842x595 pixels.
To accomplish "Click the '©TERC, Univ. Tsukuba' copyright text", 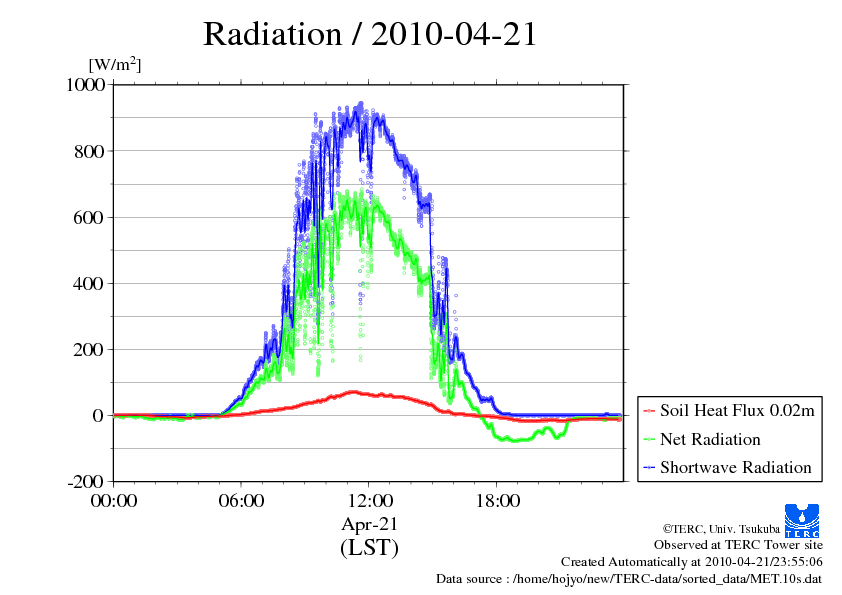I will pyautogui.click(x=721, y=529).
